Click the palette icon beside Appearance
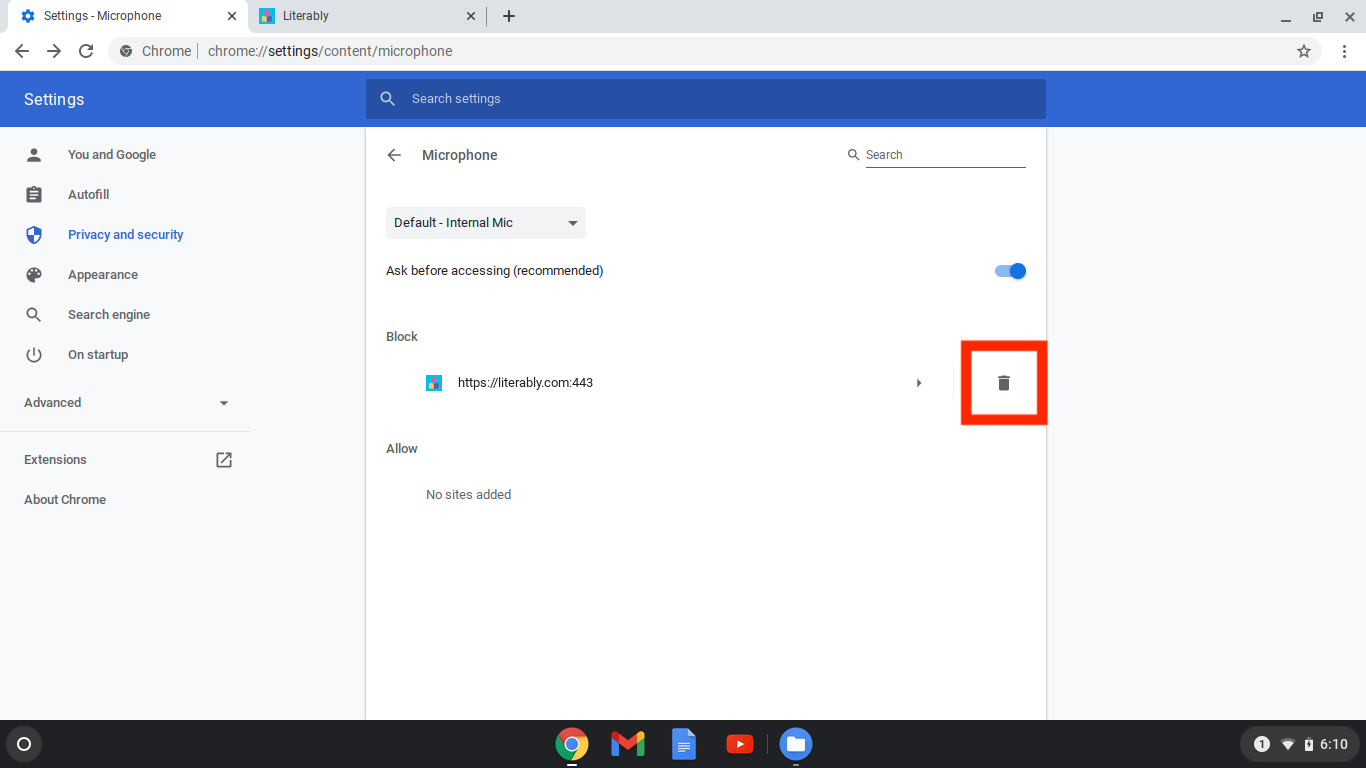This screenshot has height=768, width=1366. 34,275
